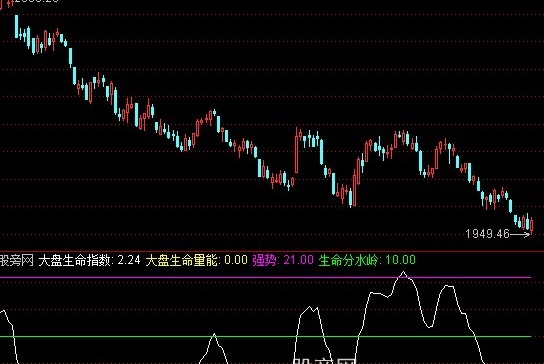544x364 pixels.
Task: Click the green 生命分水岭 10.00 label
Action: pos(367,260)
